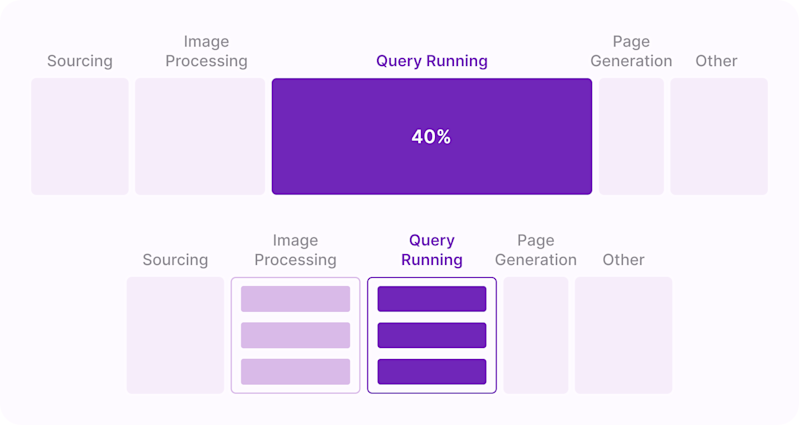799x425 pixels.
Task: Select the top row Sourcing block
Action: tap(80, 136)
